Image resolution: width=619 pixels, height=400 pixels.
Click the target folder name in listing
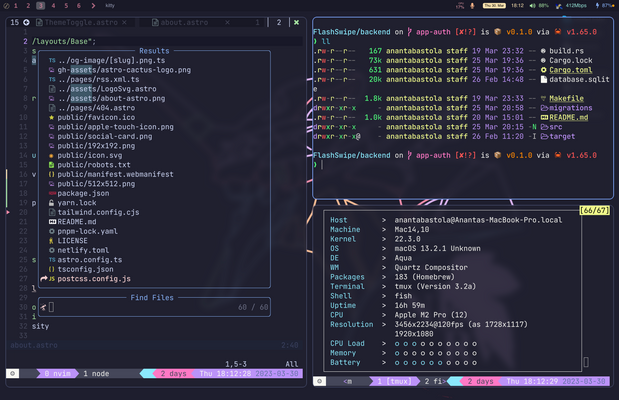click(x=562, y=136)
